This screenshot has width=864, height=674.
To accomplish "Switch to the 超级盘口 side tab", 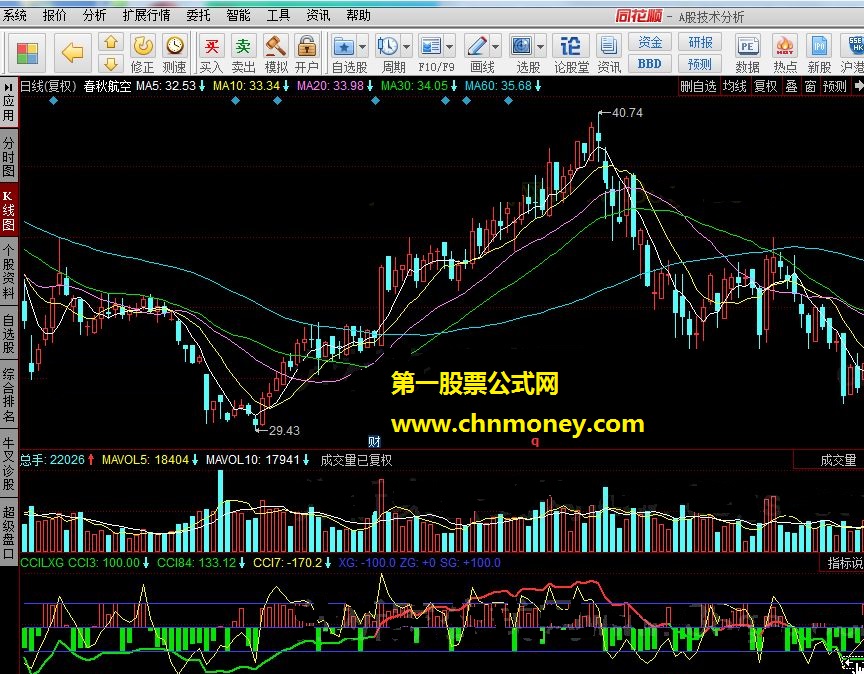I will coord(8,532).
